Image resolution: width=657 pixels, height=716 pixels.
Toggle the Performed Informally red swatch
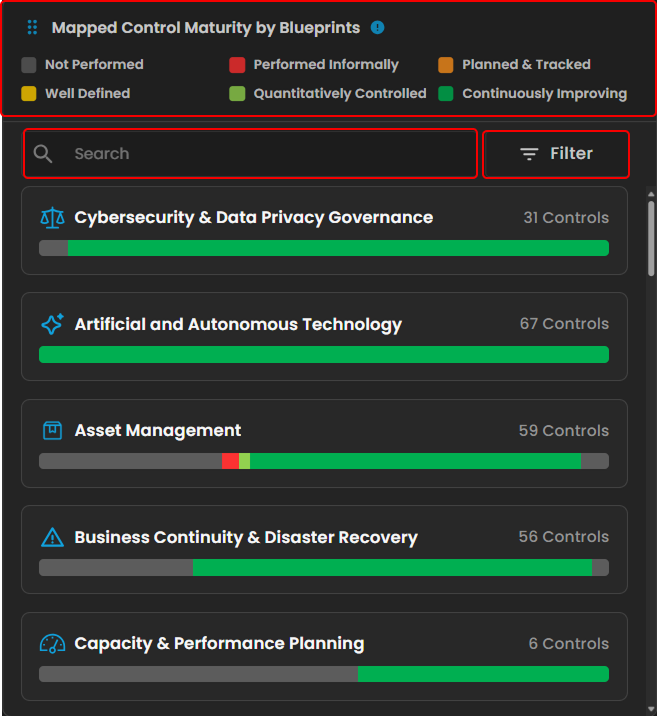(237, 65)
